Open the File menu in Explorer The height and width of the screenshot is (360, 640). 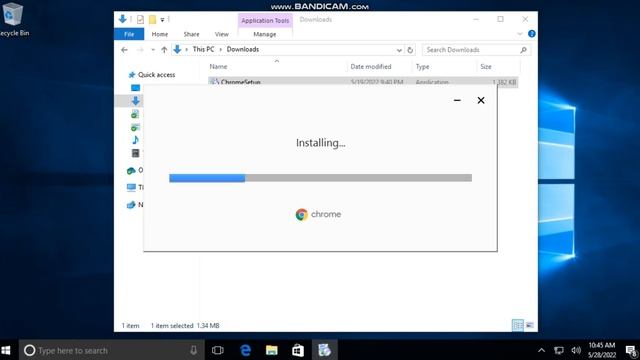[129, 34]
